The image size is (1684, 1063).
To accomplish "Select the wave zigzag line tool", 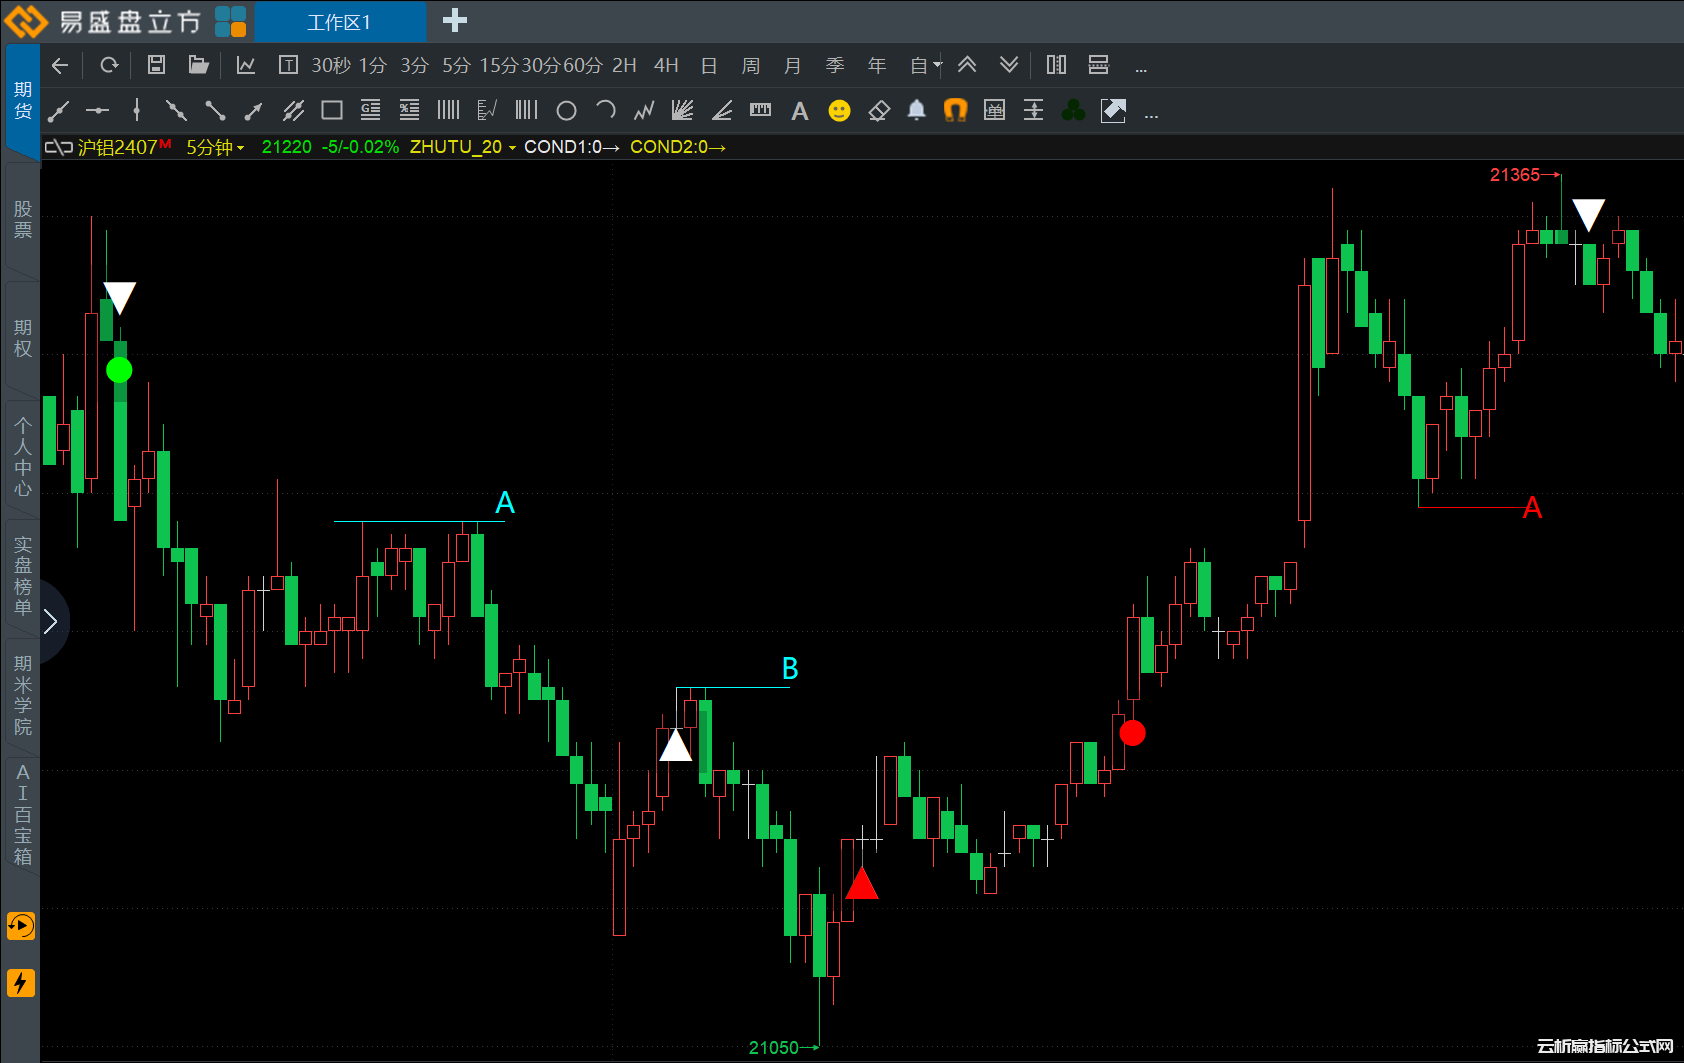I will pyautogui.click(x=644, y=110).
